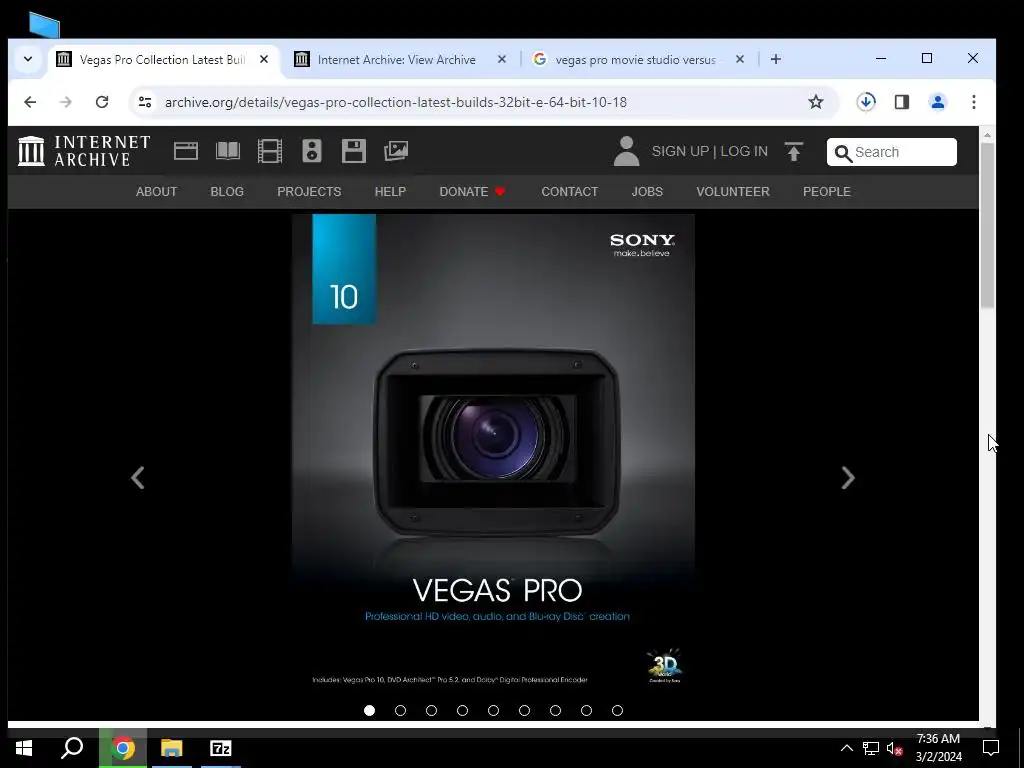Screen dimensions: 1024x768
Task: Open the CONTACT link
Action: 569,192
